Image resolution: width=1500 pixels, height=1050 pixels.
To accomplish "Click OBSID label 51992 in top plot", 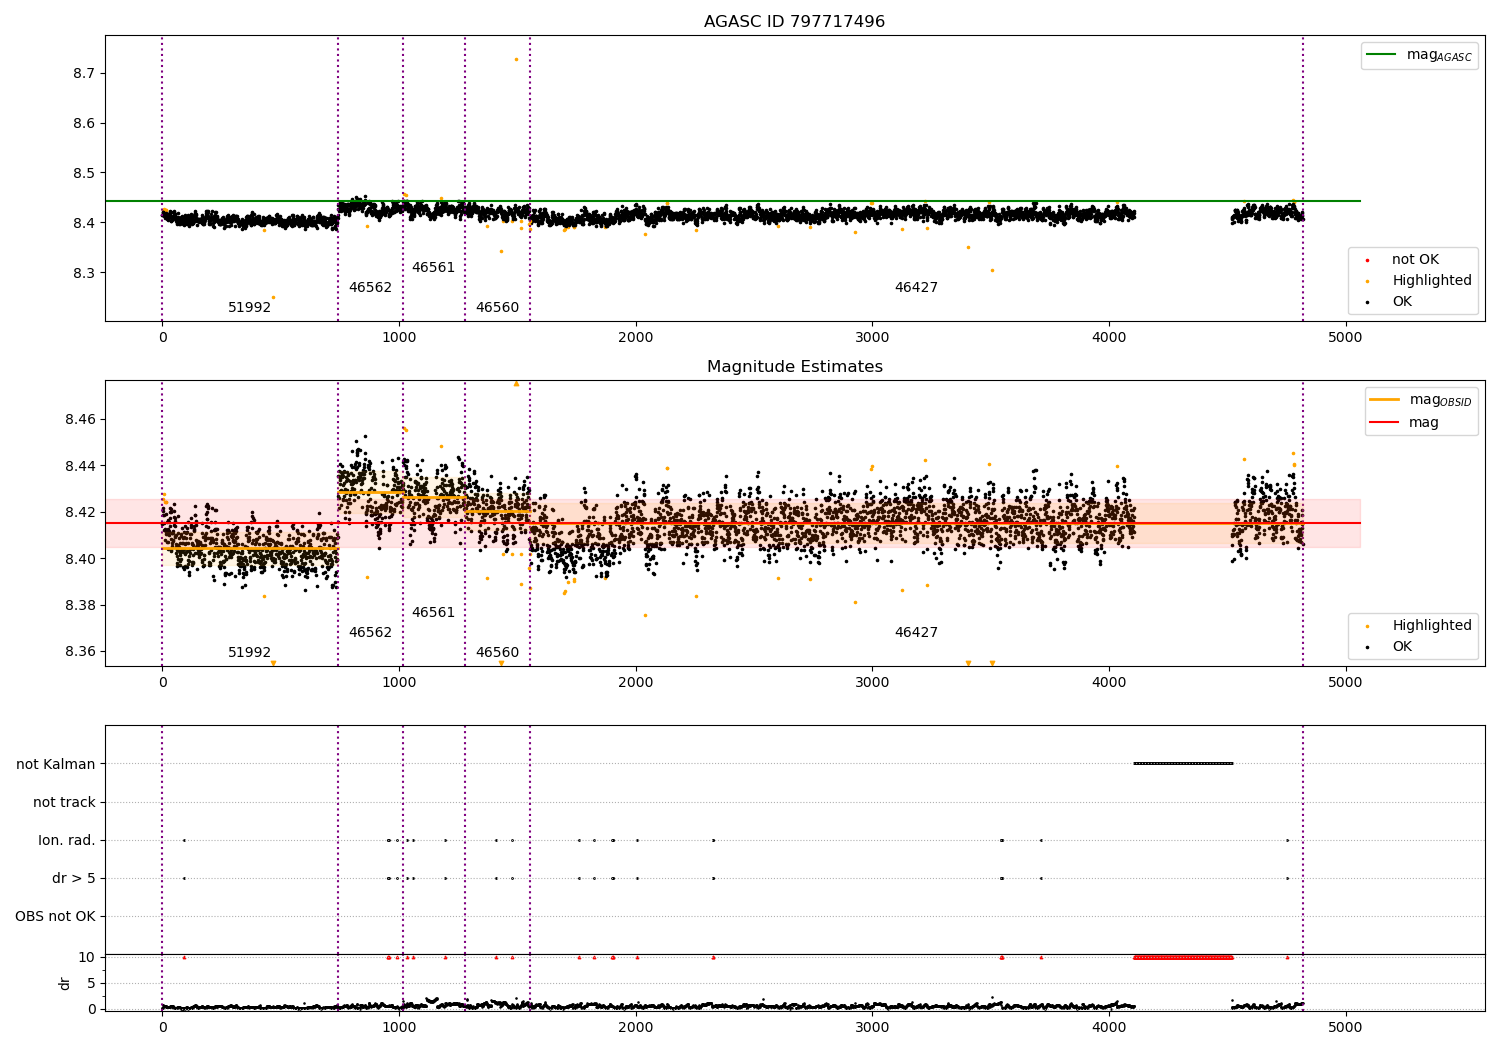I will [x=249, y=308].
